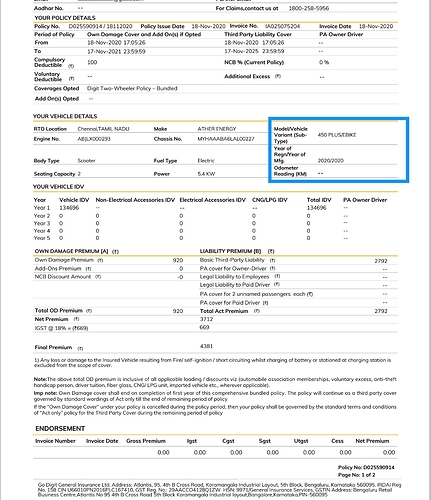
Task: Select the Net Premium value 3712
Action: coord(206,319)
